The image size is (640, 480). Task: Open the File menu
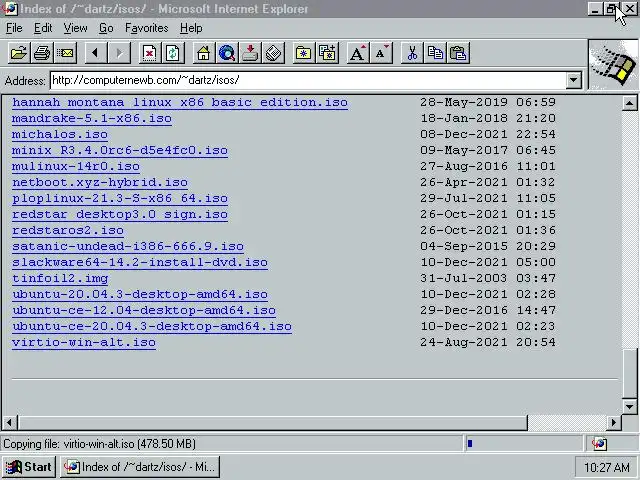click(14, 28)
